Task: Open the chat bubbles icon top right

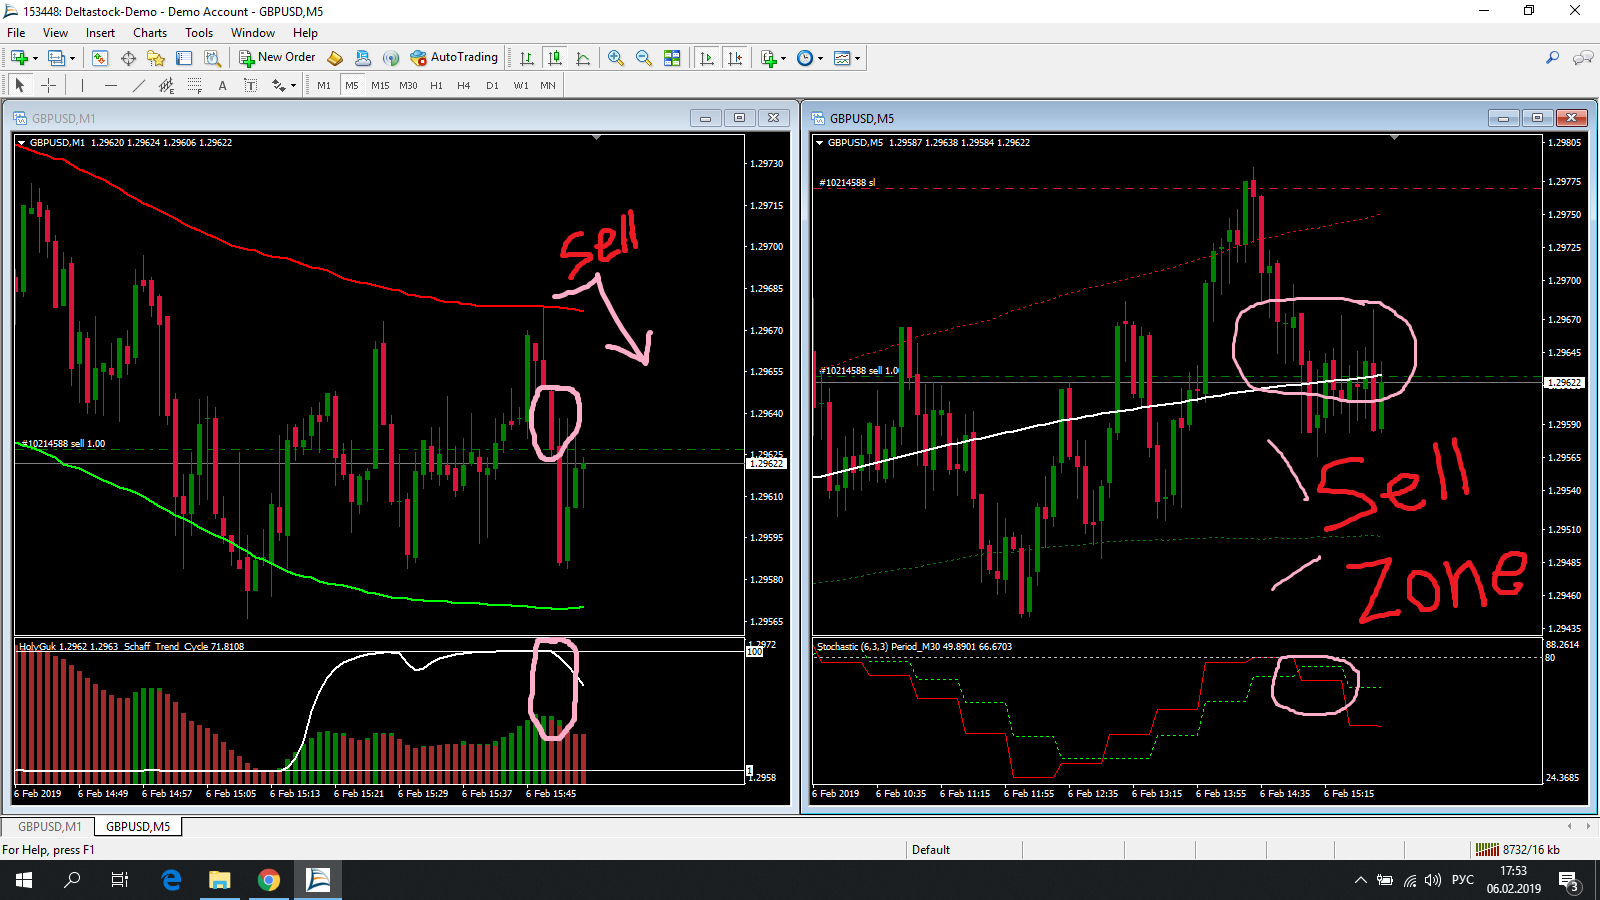Action: pos(1583,58)
